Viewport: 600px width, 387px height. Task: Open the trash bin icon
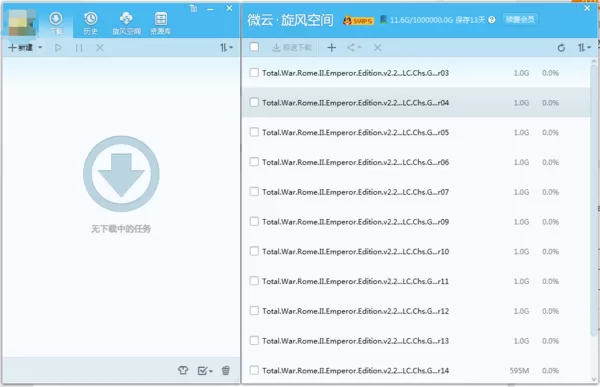point(226,370)
